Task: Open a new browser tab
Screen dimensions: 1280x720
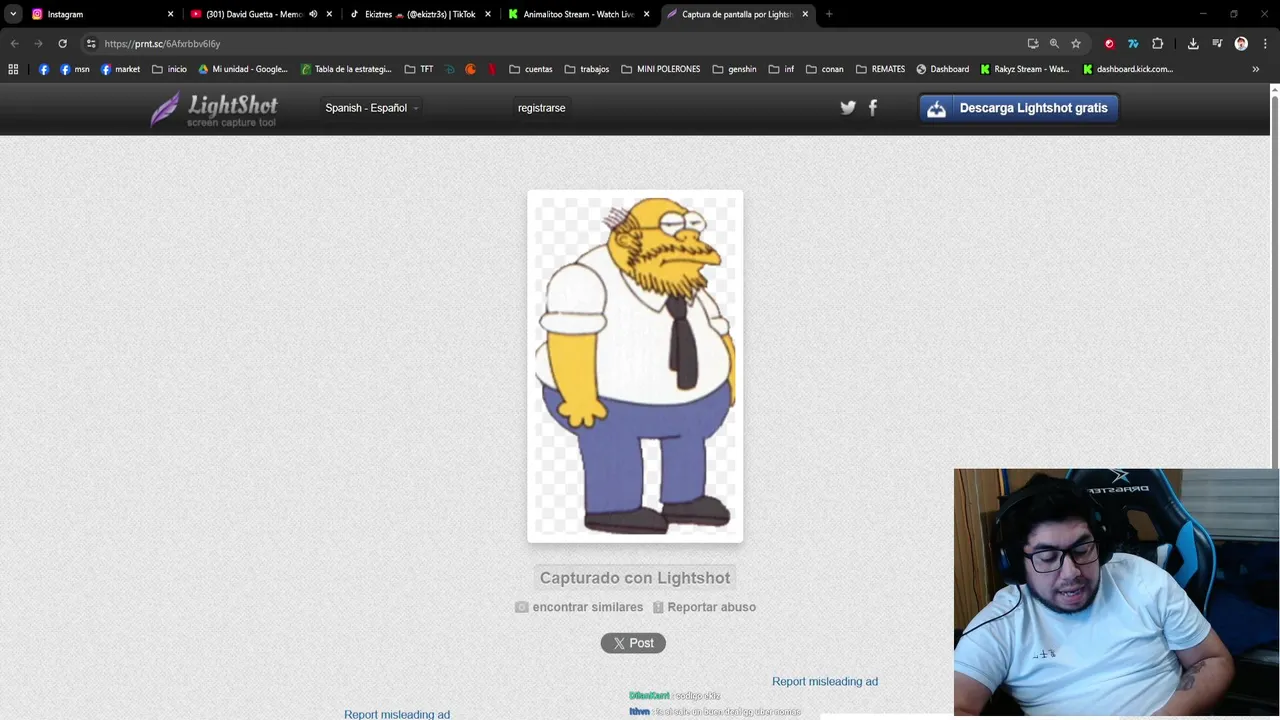Action: 829,14
